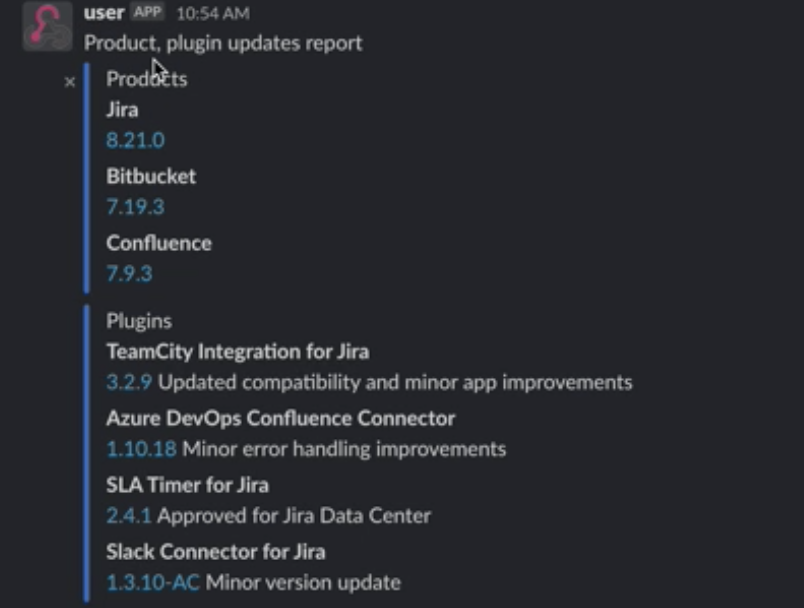804x608 pixels.
Task: Dismiss the Products attachment with the x icon
Action: 69,82
